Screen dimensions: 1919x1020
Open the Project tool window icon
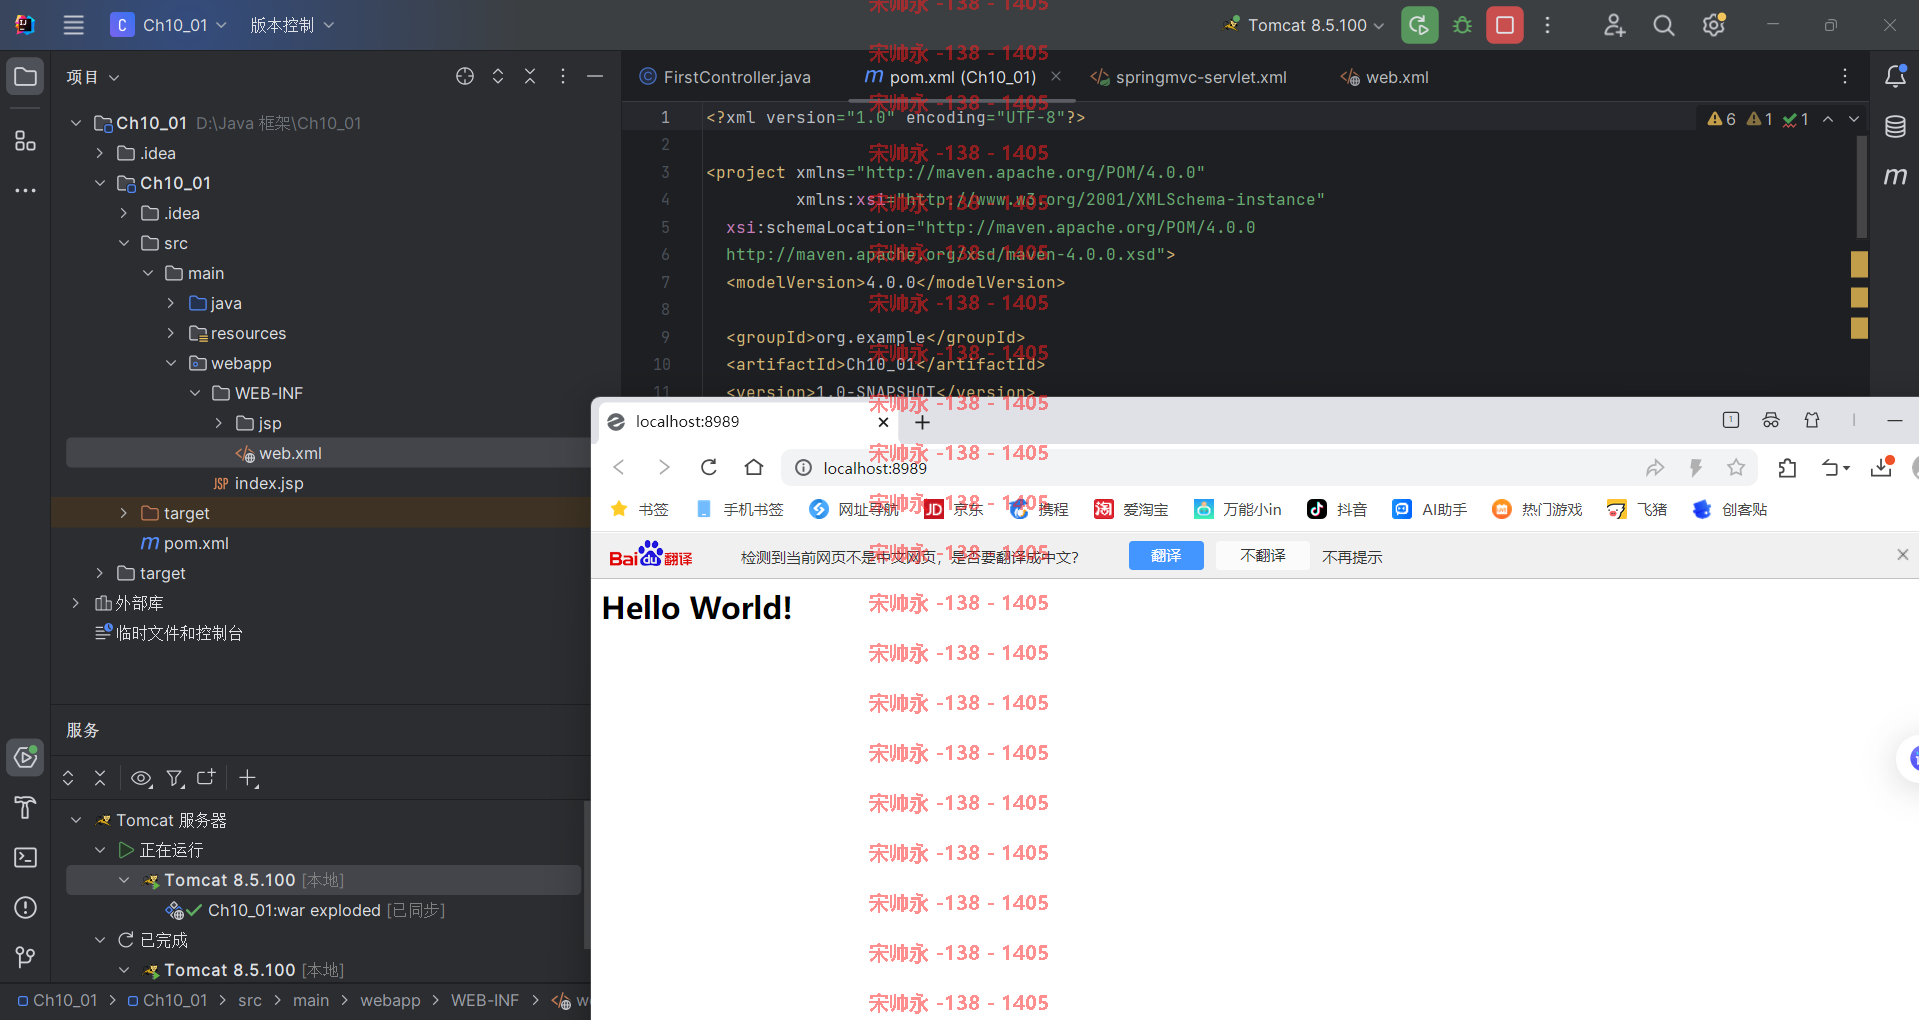click(x=25, y=77)
